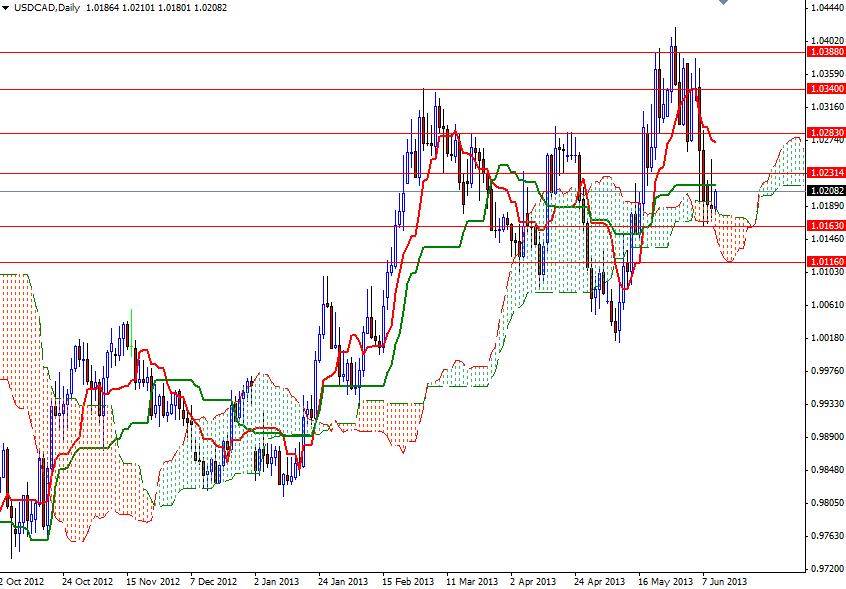Select the red 1.01630 support level tag
Viewport: 846px width, 589px height.
(825, 227)
